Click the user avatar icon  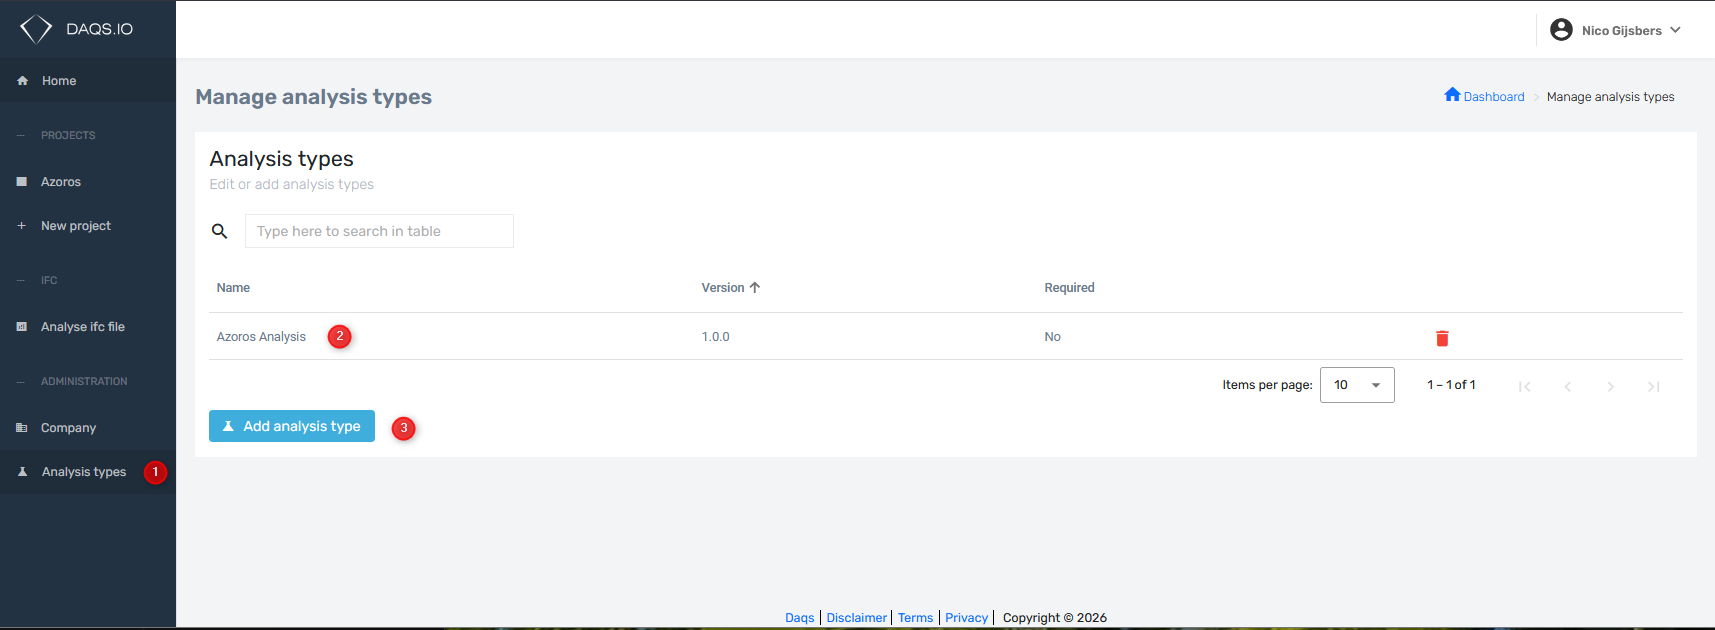click(1561, 30)
